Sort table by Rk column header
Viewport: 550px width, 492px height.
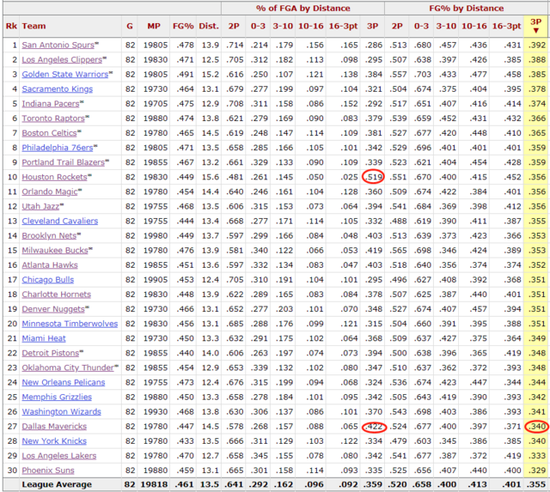click(11, 26)
